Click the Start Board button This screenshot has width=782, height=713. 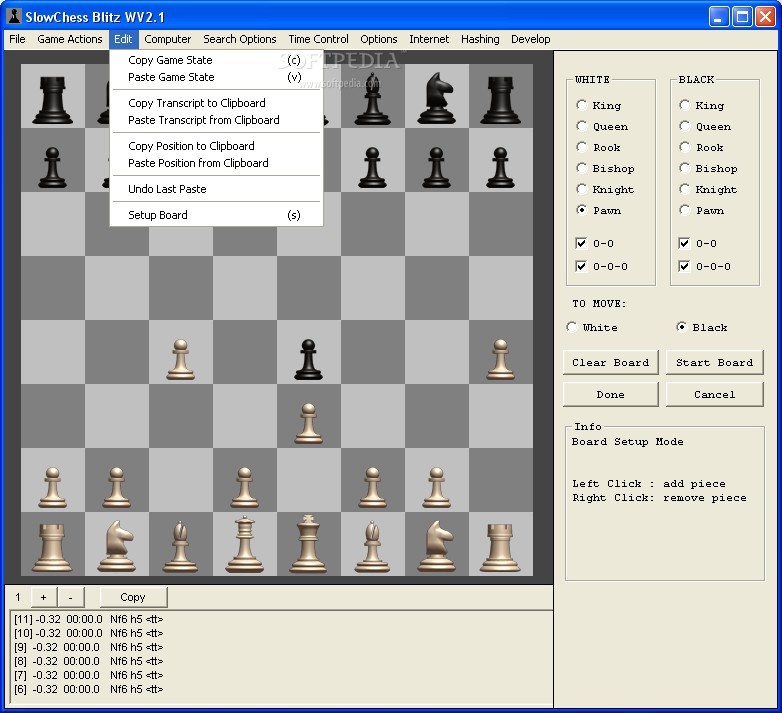714,362
